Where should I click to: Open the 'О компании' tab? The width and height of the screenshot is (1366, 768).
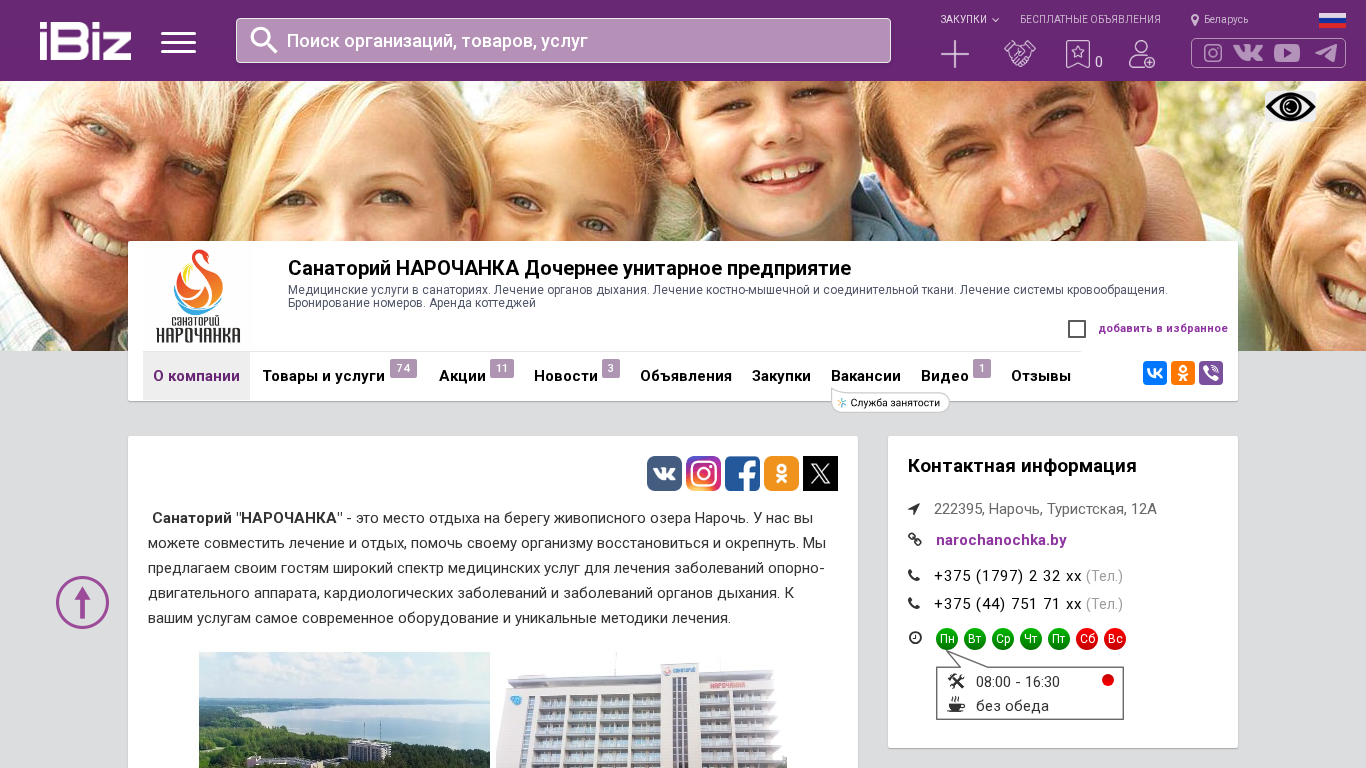[196, 376]
